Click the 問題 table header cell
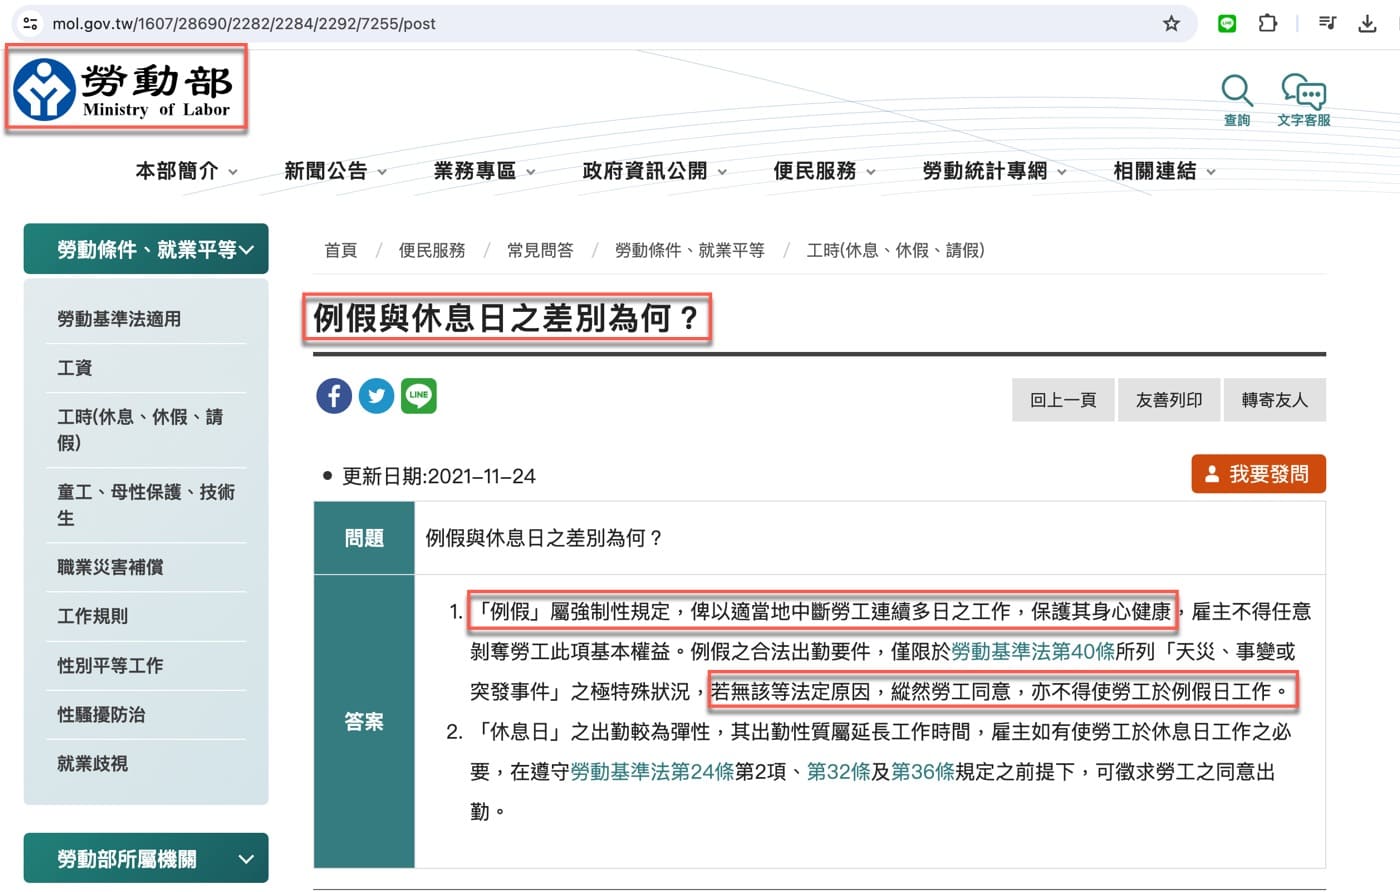 [364, 538]
